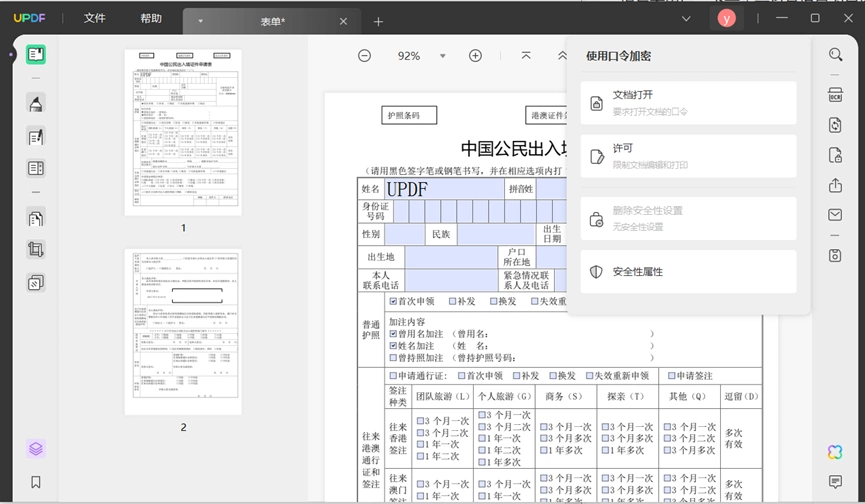Open the Crop pages tool

pyautogui.click(x=36, y=250)
